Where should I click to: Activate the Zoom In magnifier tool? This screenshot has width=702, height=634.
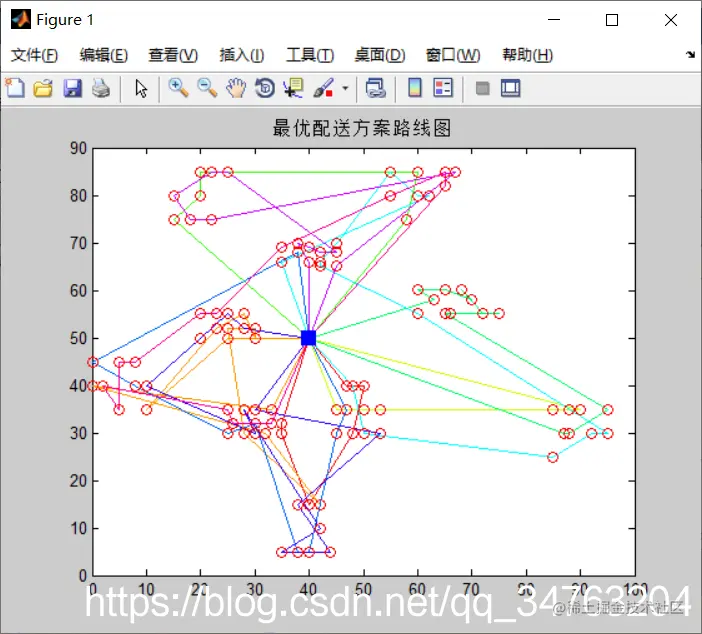click(178, 88)
